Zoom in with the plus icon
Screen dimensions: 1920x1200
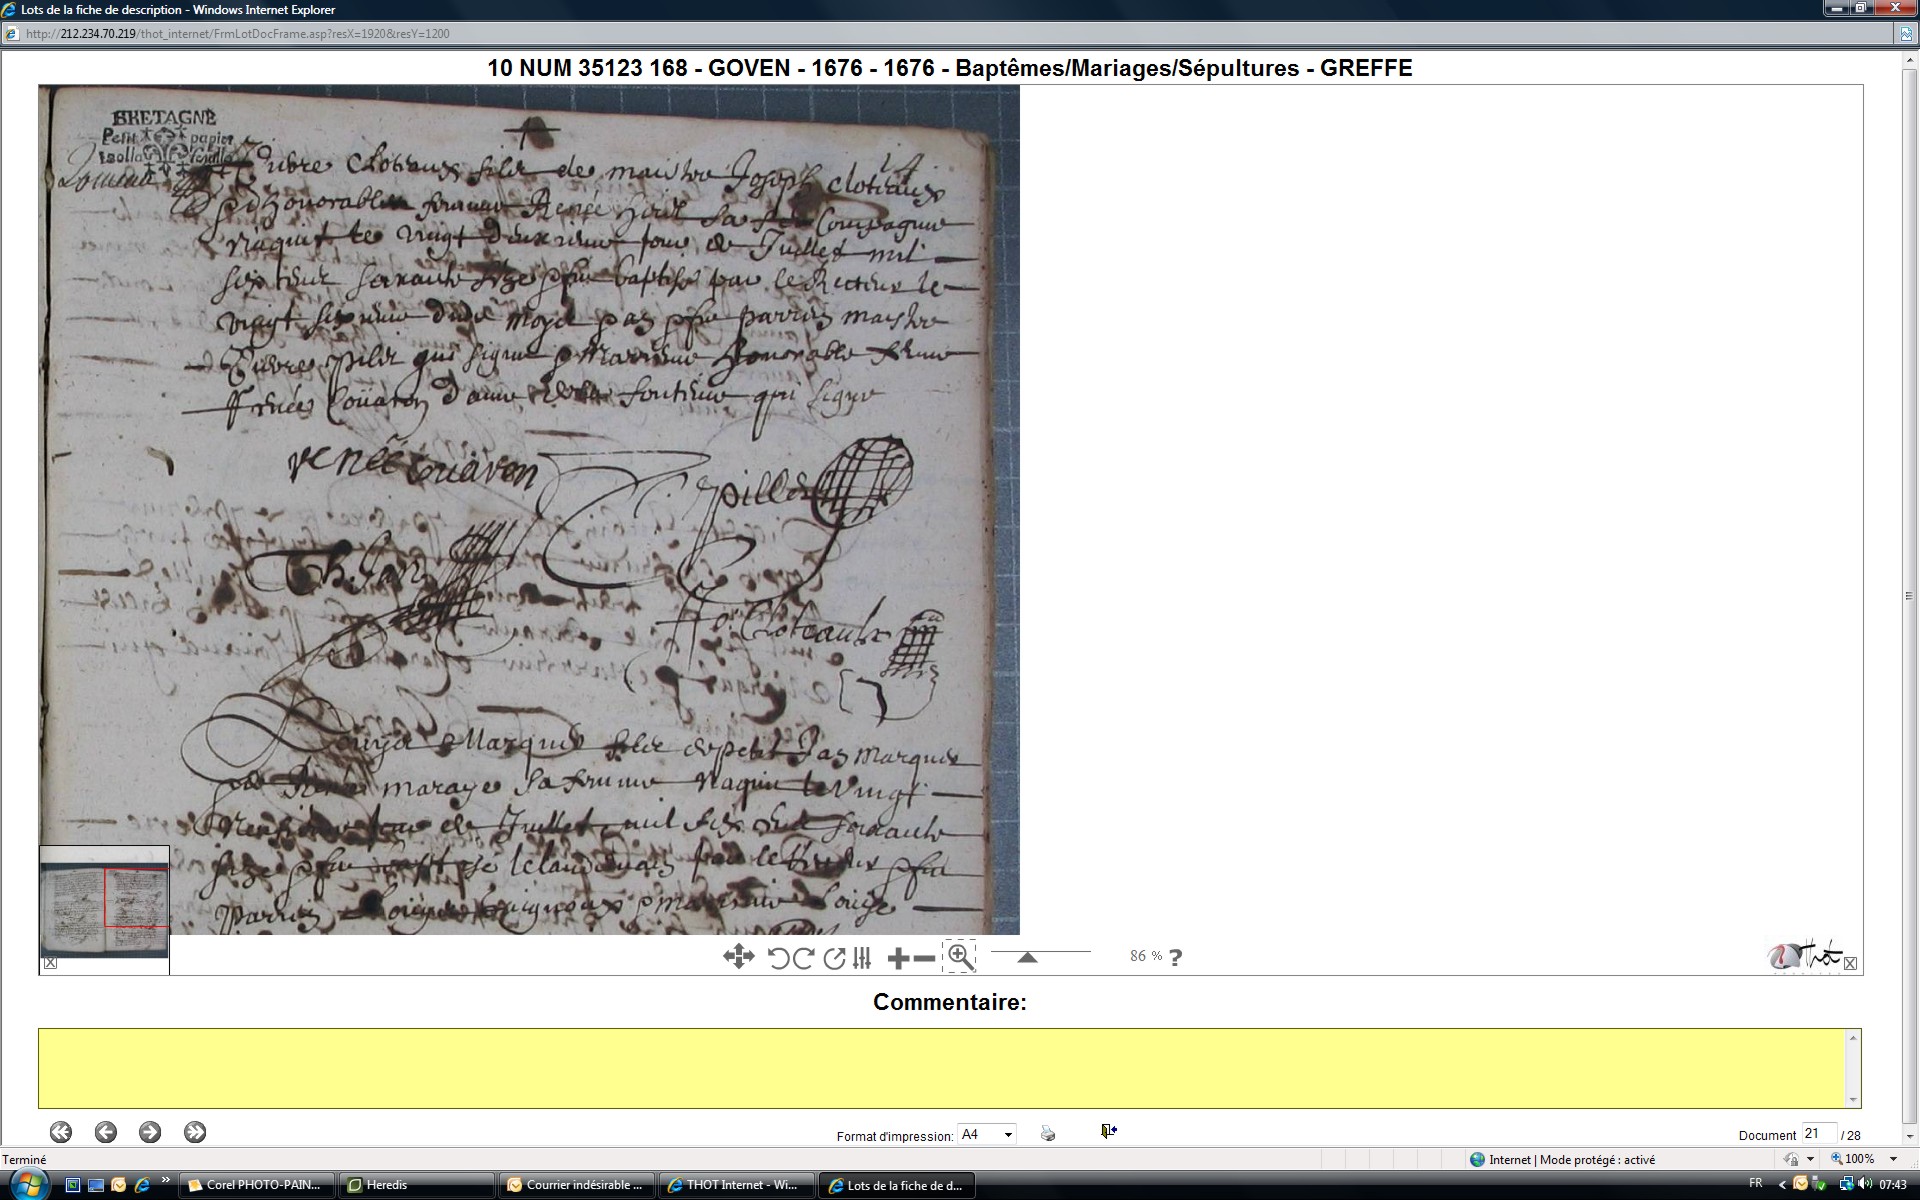click(x=898, y=958)
